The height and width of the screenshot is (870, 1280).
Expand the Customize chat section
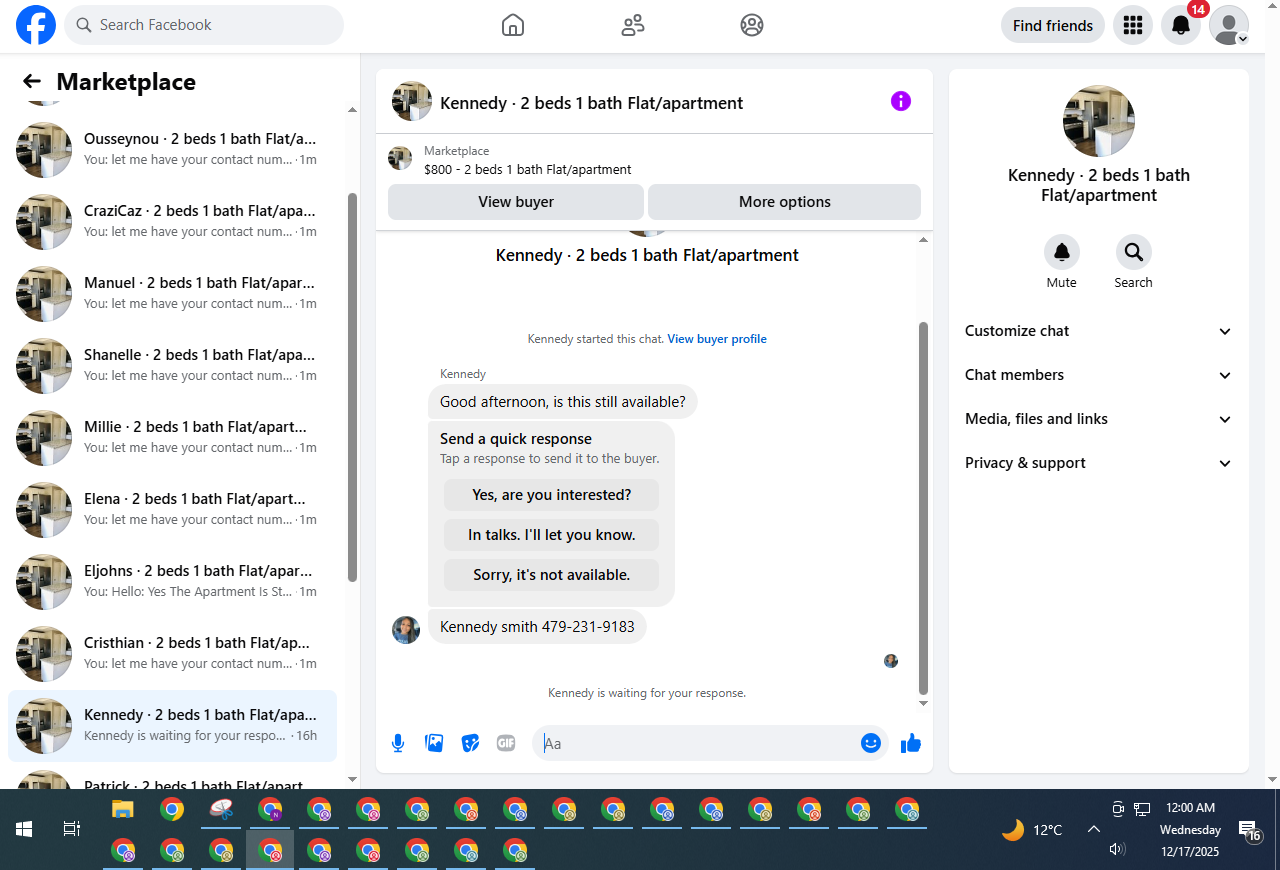[1099, 331]
